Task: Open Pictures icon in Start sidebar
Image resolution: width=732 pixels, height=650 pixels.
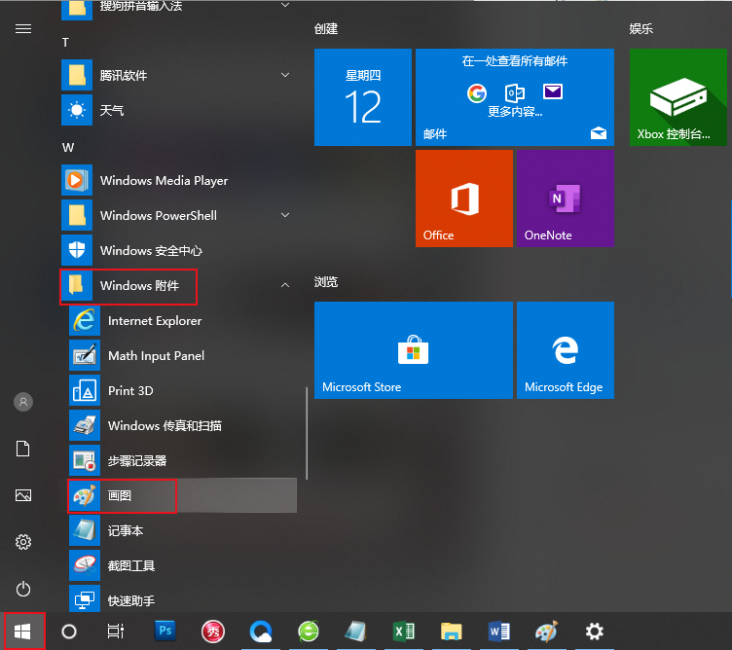Action: tap(23, 495)
